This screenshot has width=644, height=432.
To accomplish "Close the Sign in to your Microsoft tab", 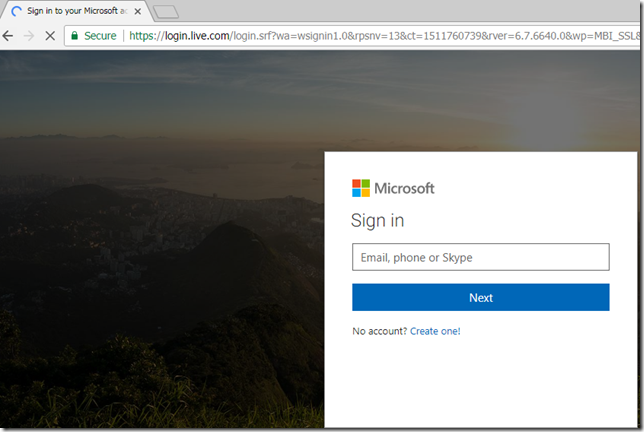I will pos(138,11).
